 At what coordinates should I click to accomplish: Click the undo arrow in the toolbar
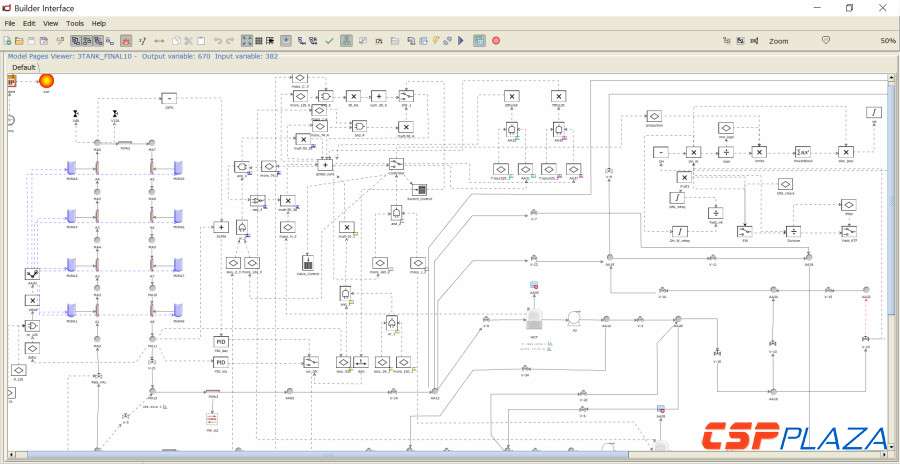coord(218,41)
